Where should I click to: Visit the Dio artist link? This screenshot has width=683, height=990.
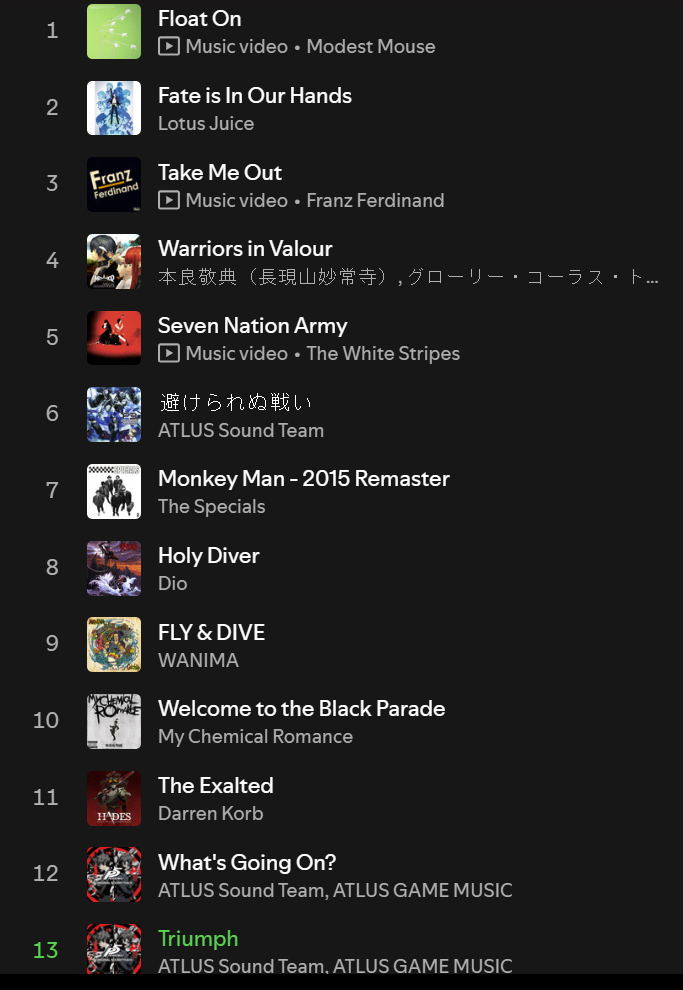click(x=173, y=584)
